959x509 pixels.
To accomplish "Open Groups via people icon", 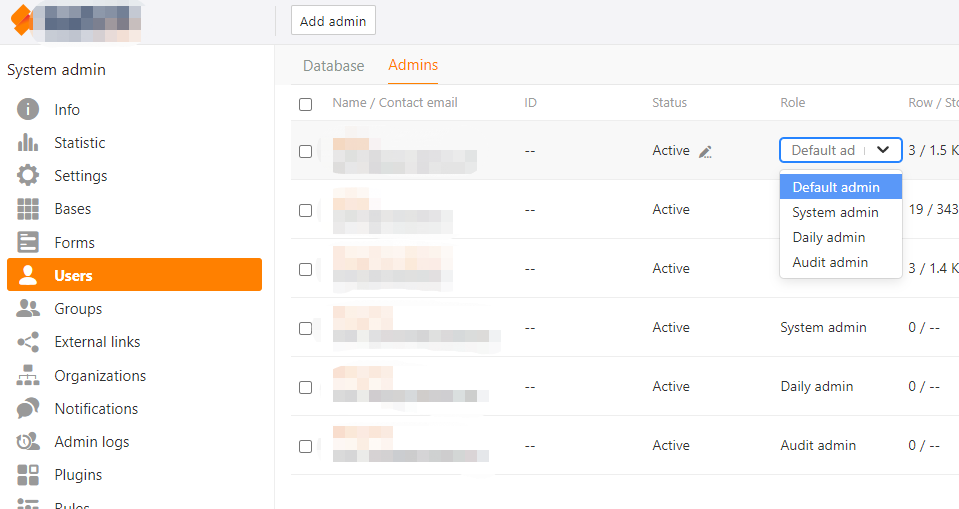I will click(28, 309).
